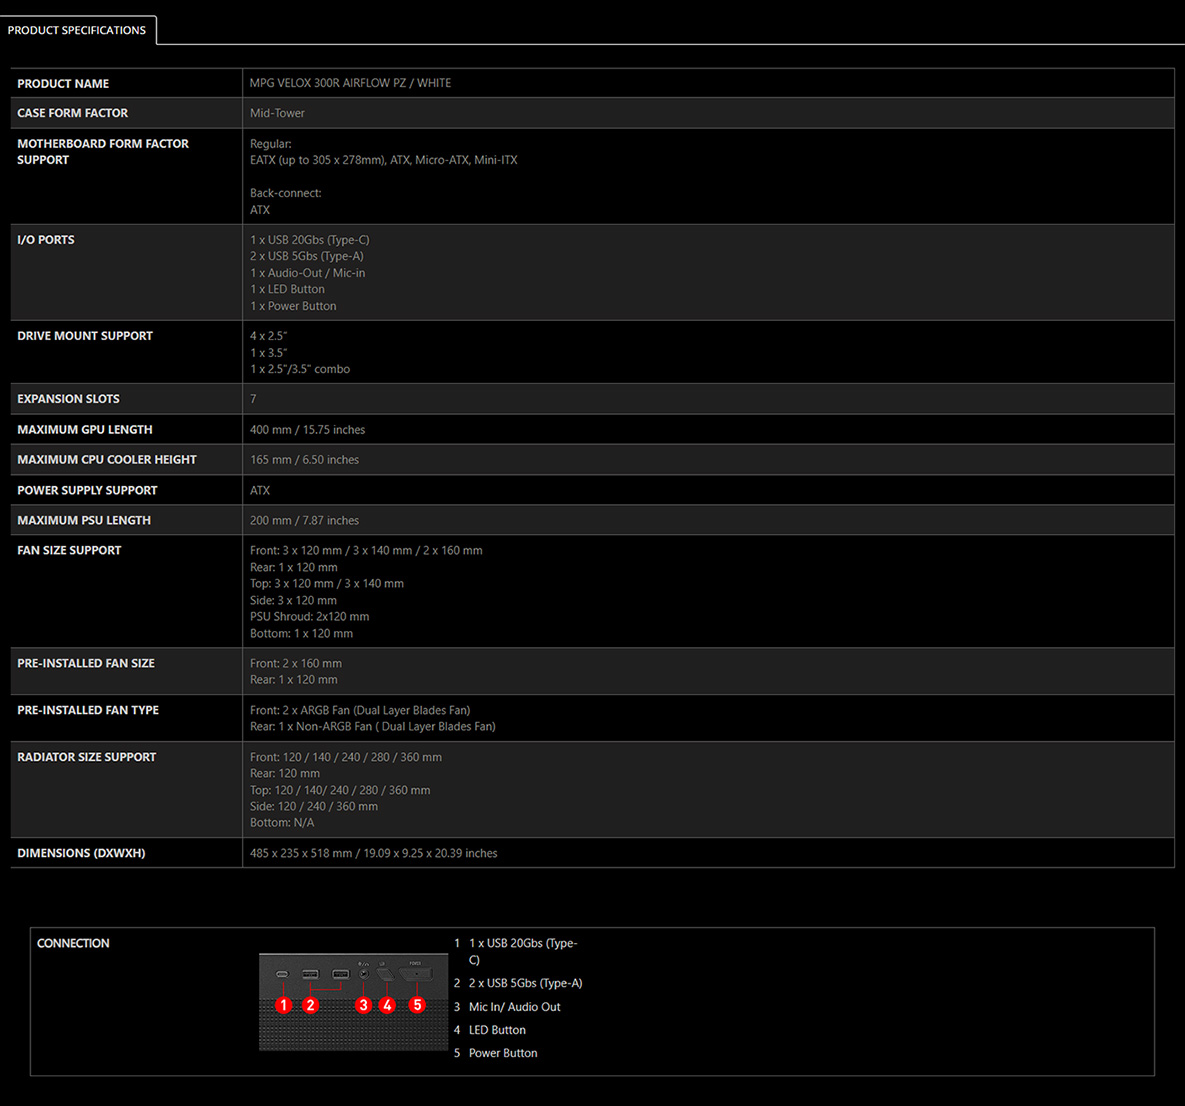Image resolution: width=1185 pixels, height=1106 pixels.
Task: Click the 'Mid-Tower' case form factor value
Action: (277, 113)
